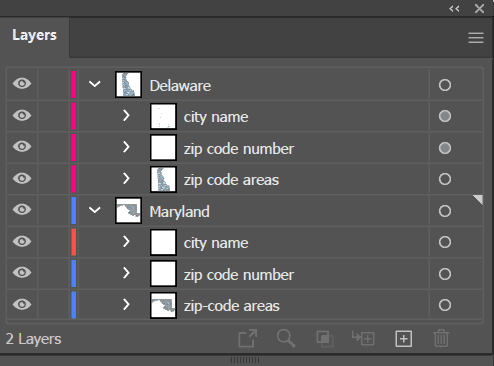This screenshot has width=494, height=366.
Task: Click target circle for zip code areas
Action: [x=445, y=179]
